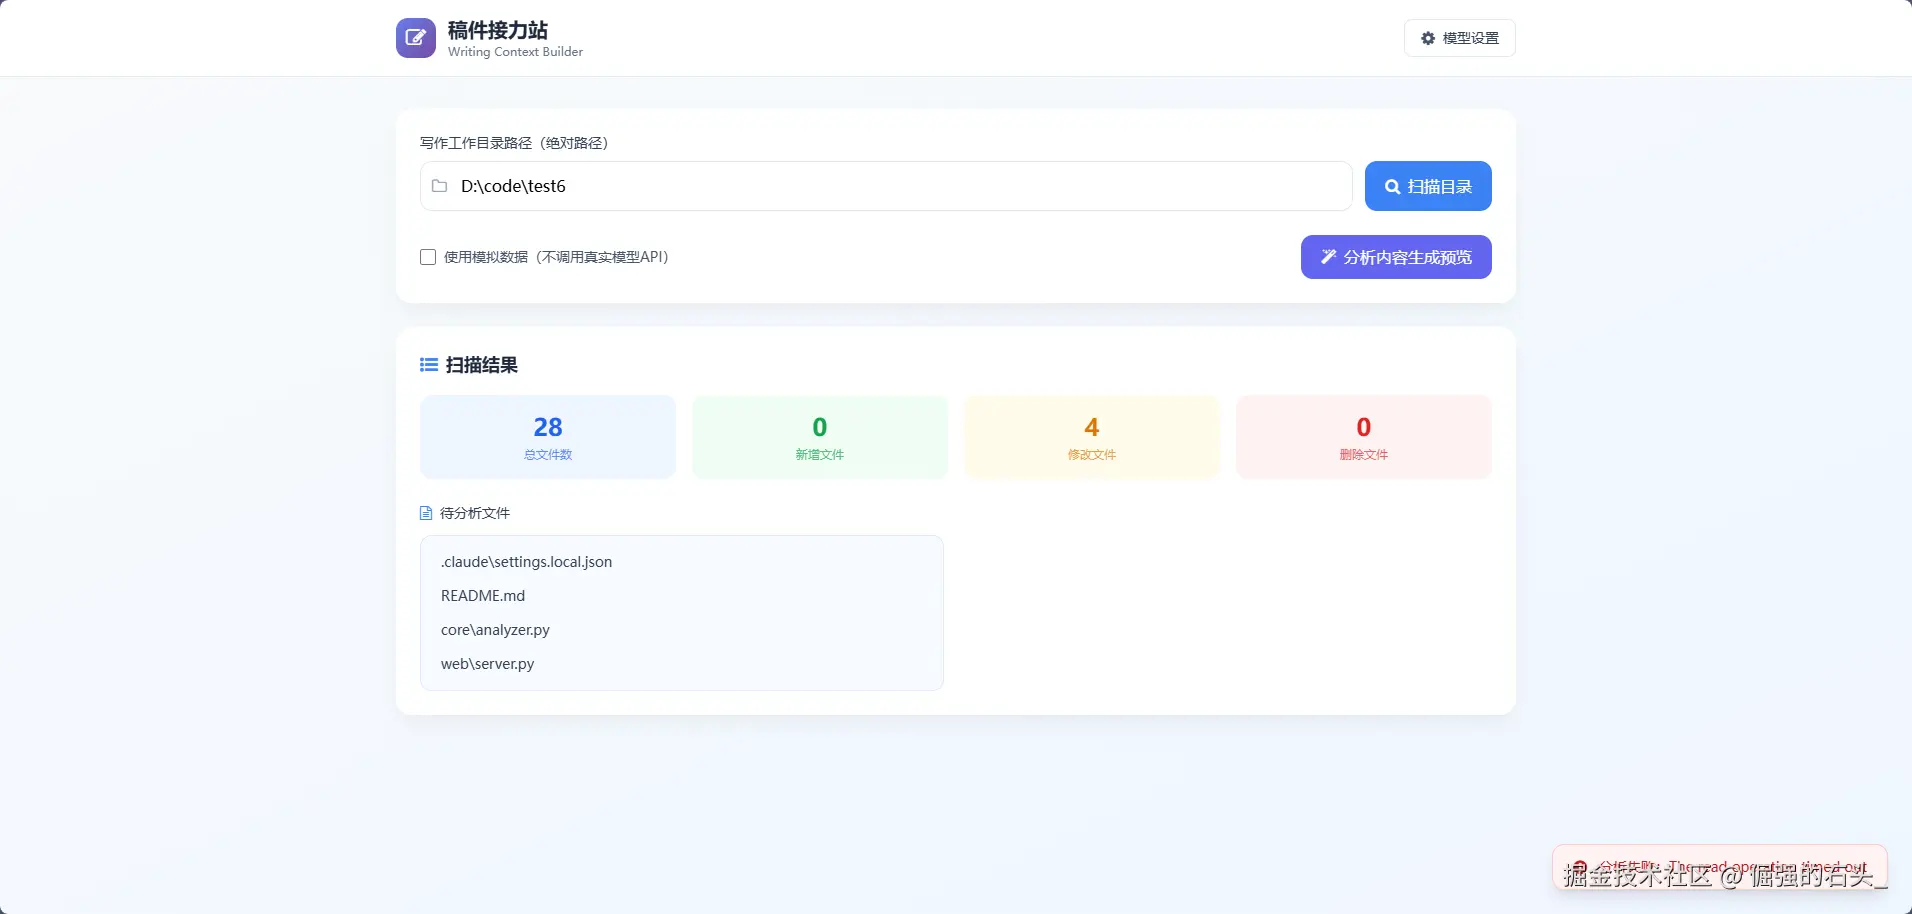Open 模型设置 model settings
Image resolution: width=1912 pixels, height=914 pixels.
(1460, 38)
